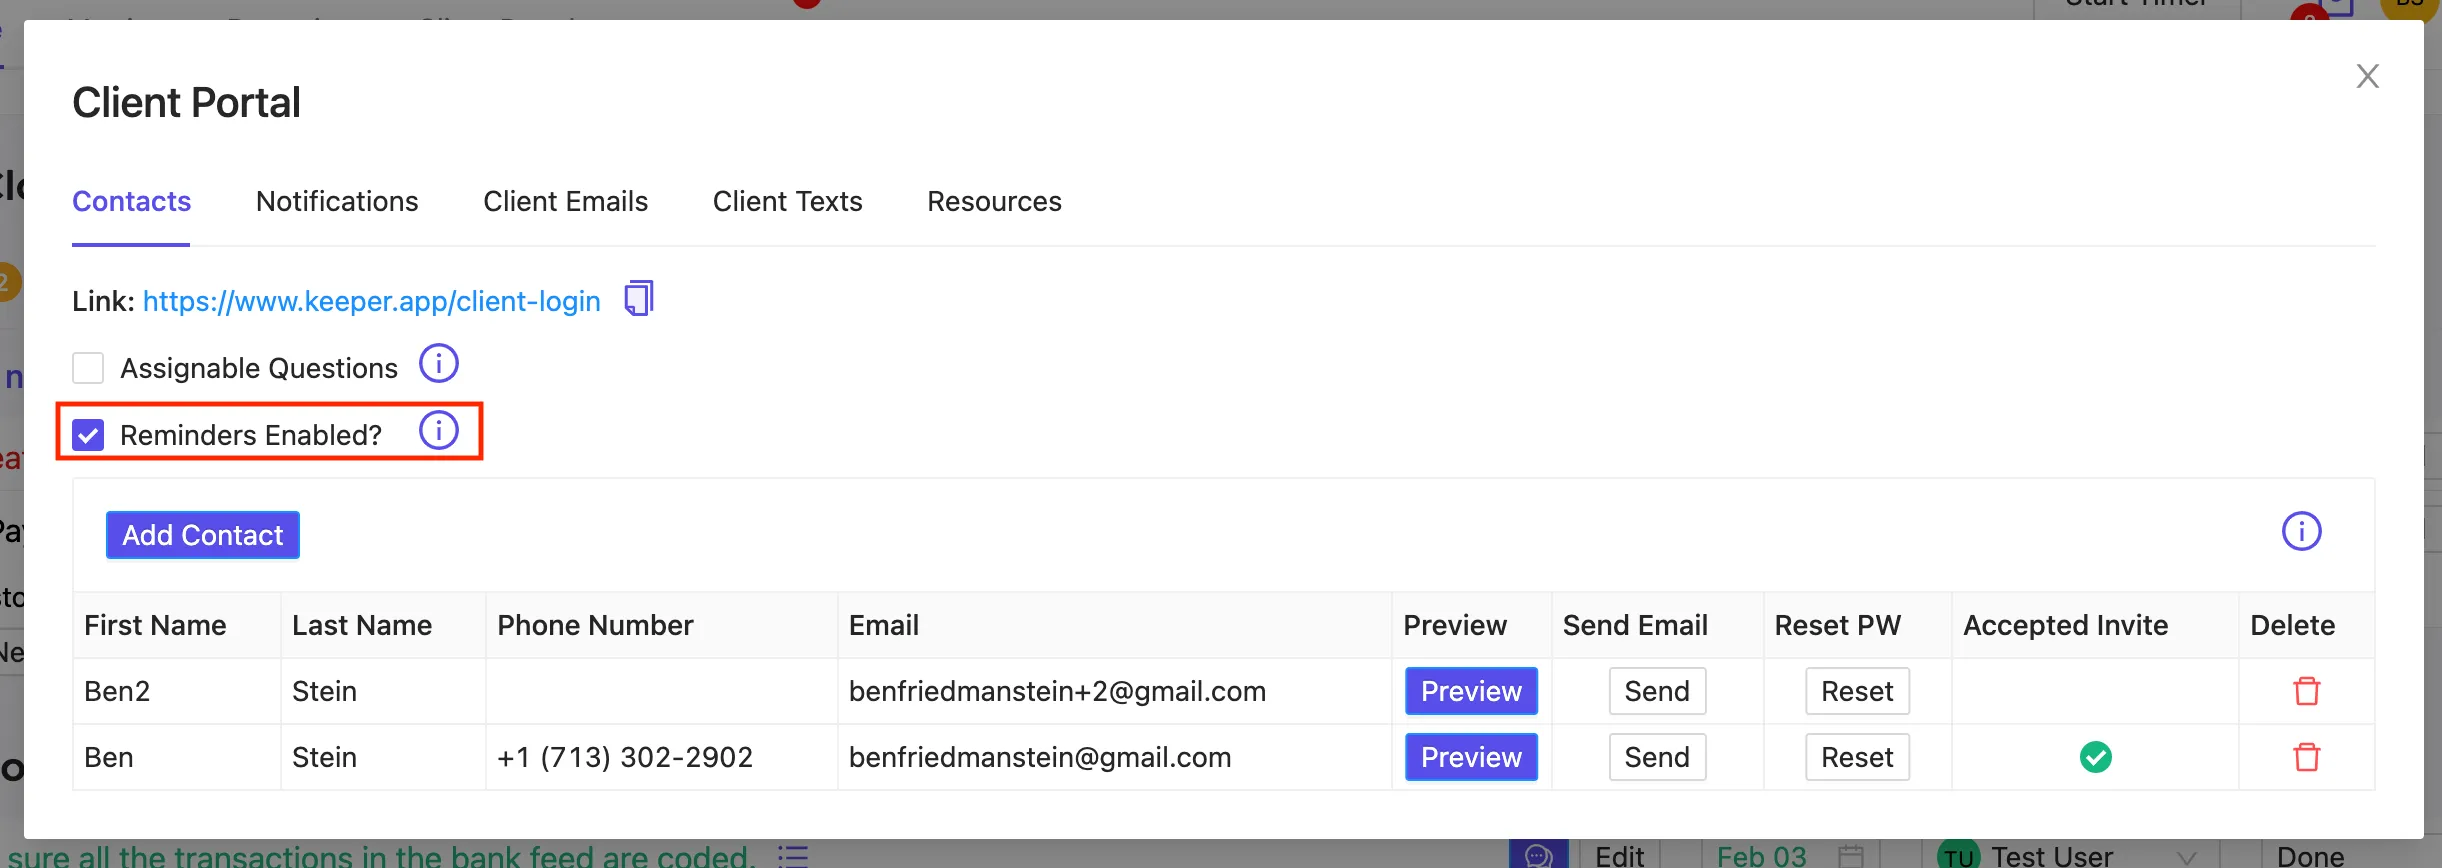Reset password for benfriedmanstein@gmail.com

1857,757
